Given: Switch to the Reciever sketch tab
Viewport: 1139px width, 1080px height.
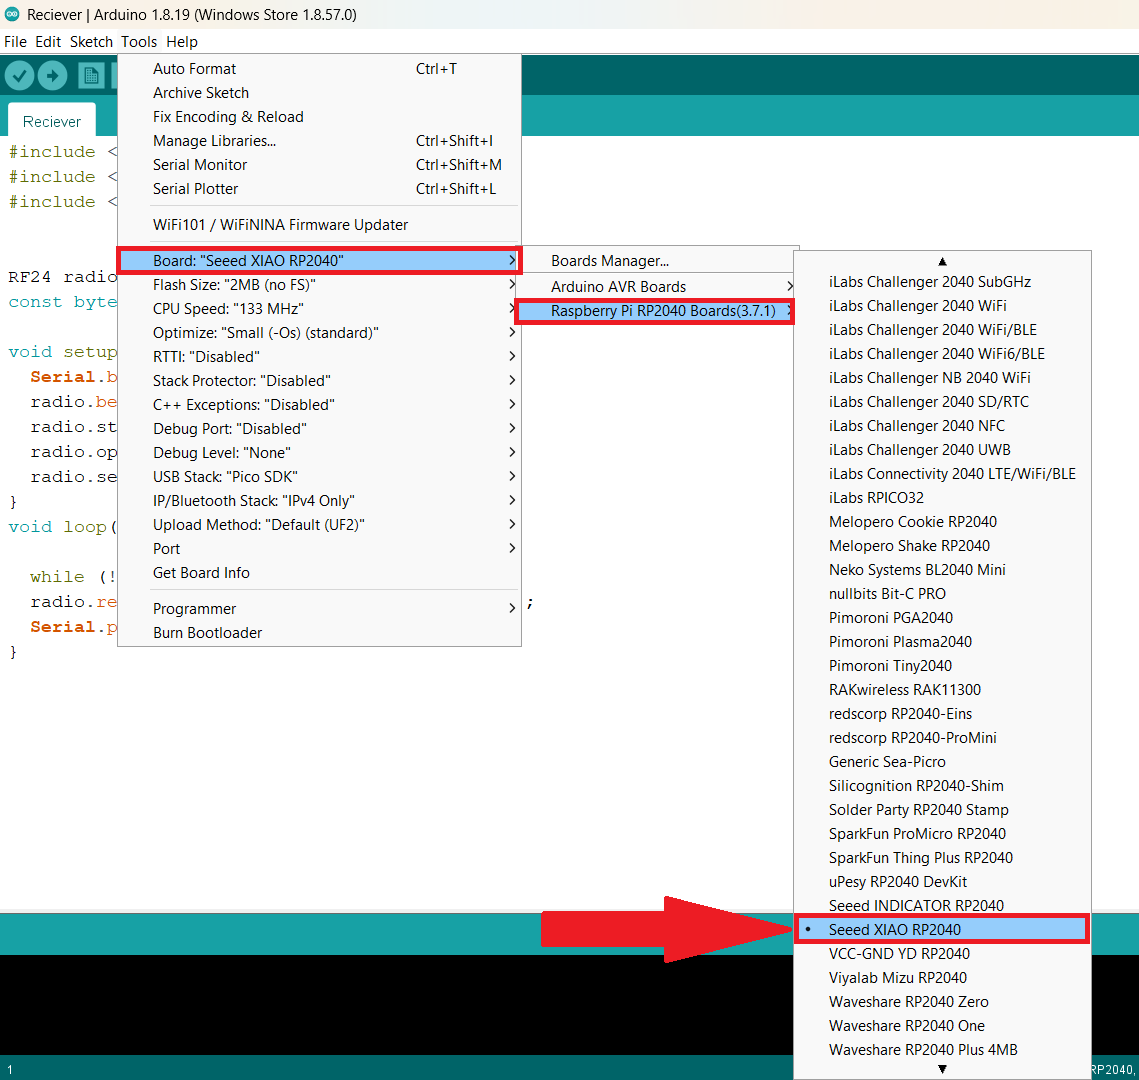Looking at the screenshot, I should point(52,121).
